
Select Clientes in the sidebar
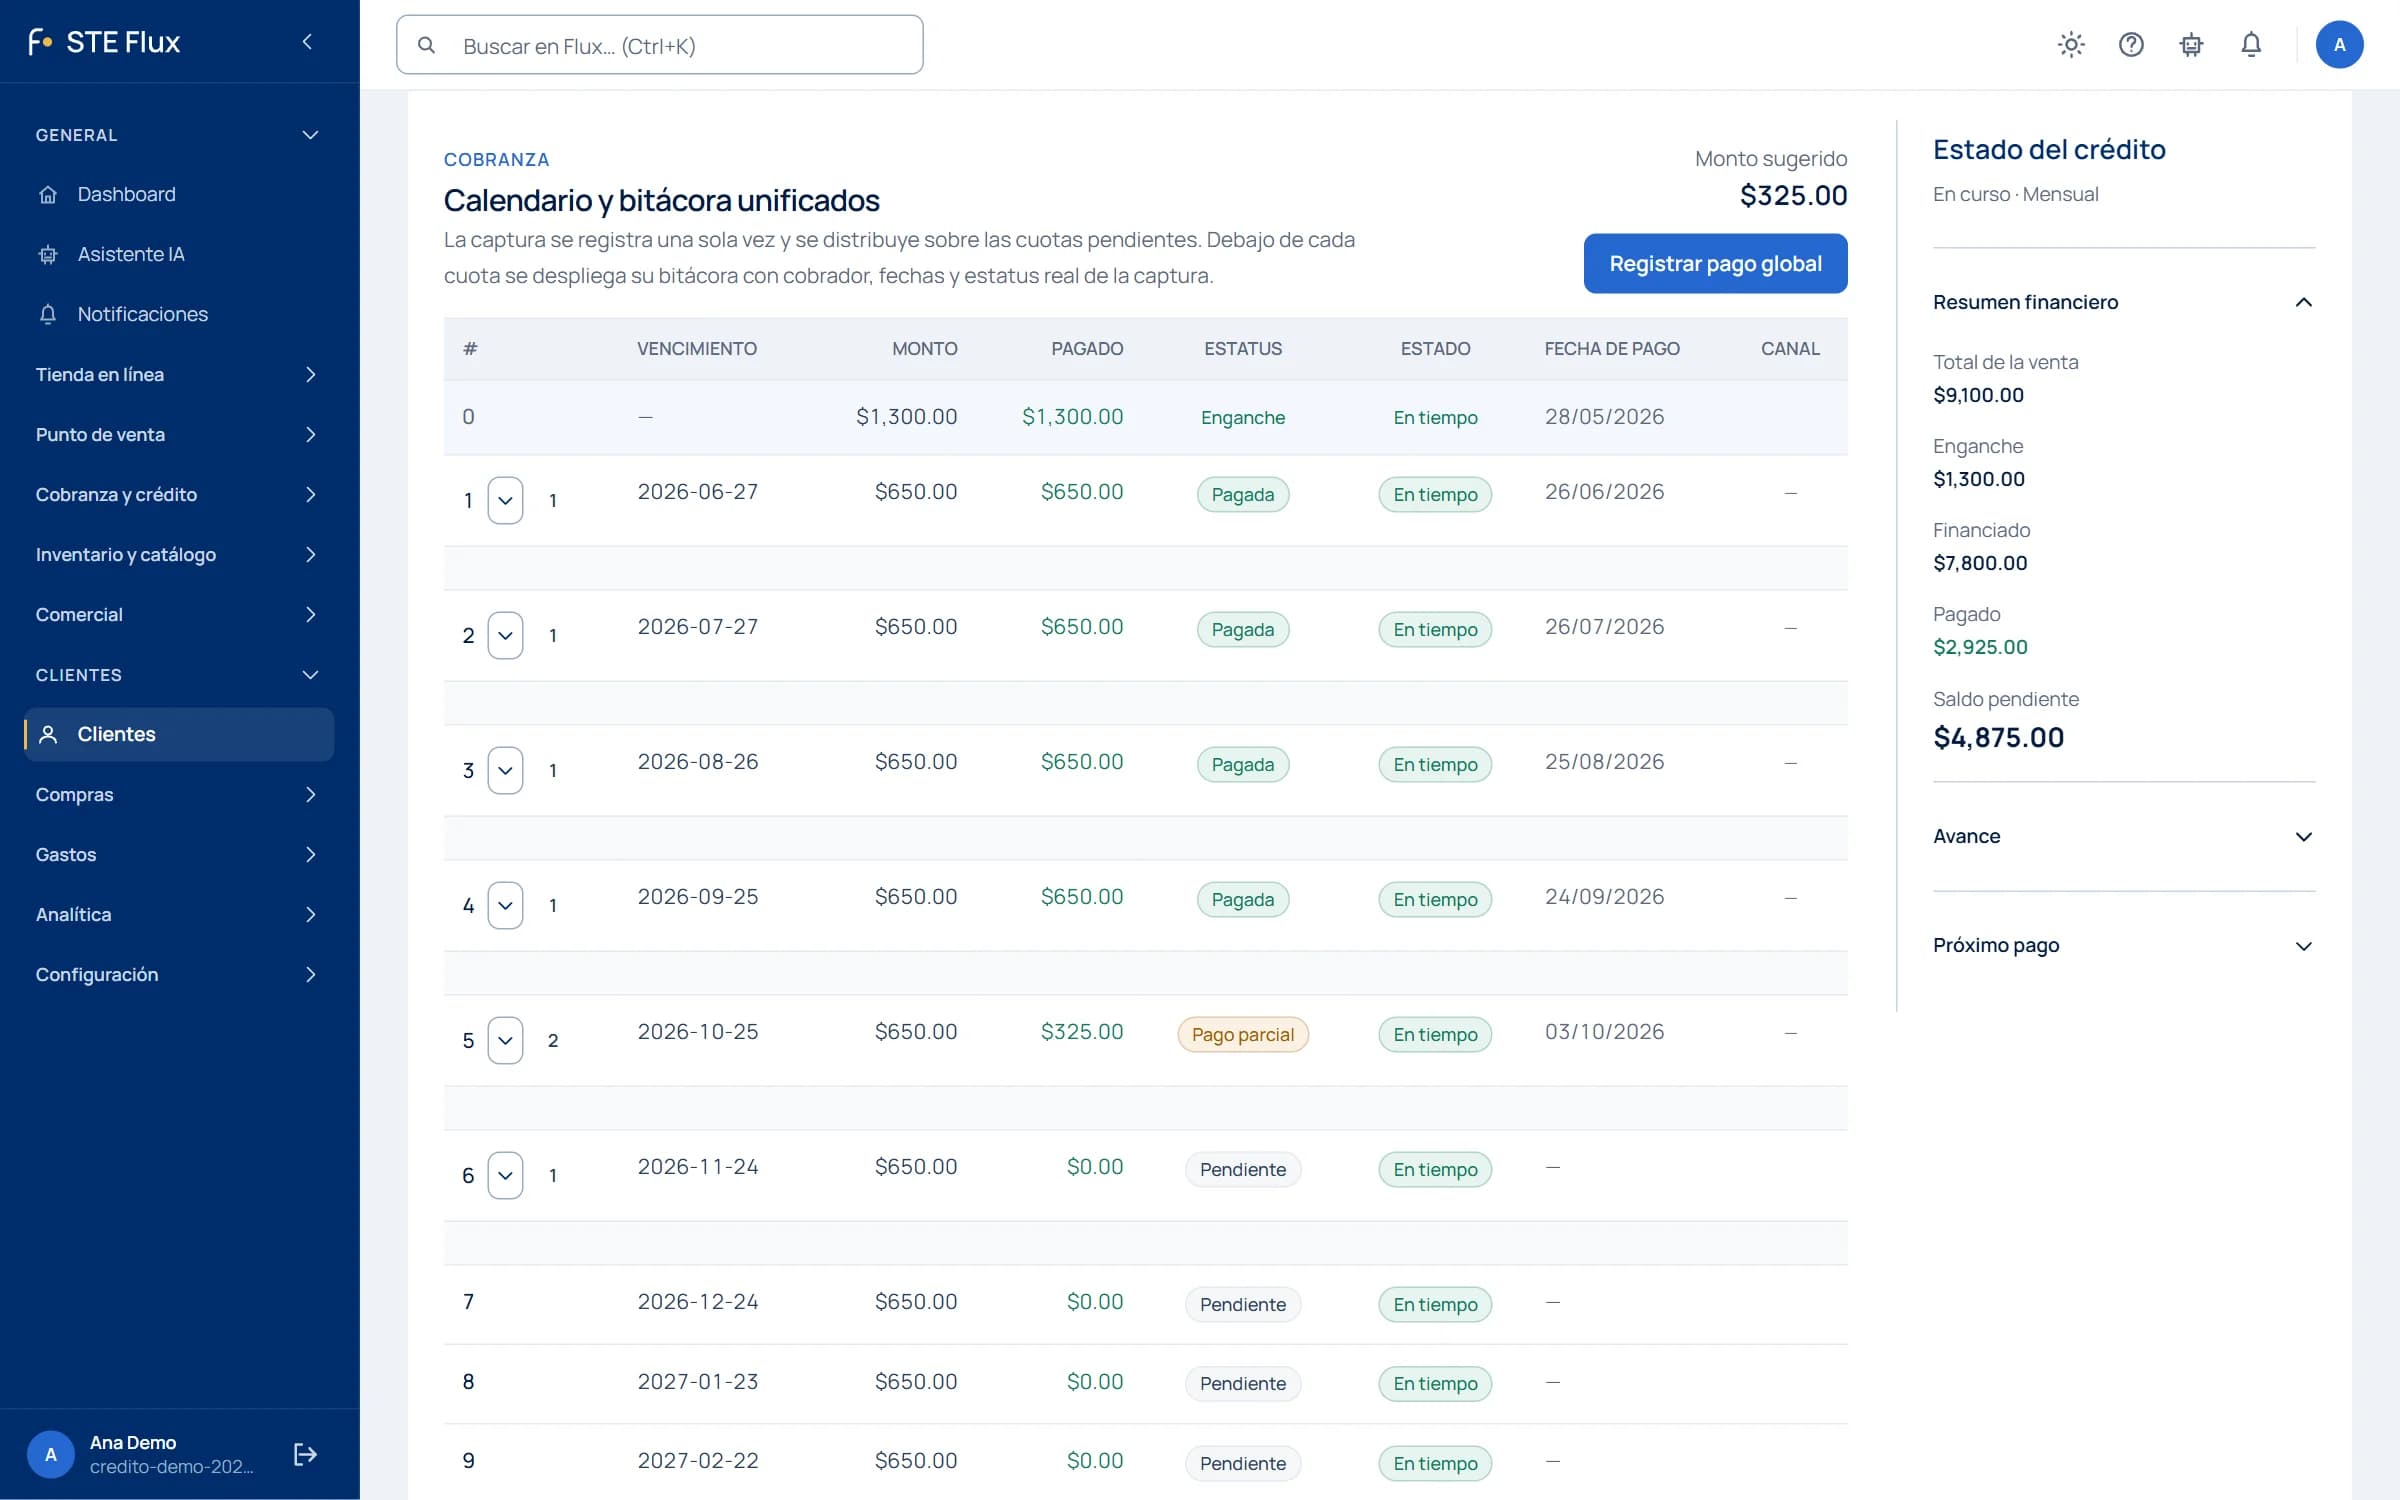tap(179, 734)
